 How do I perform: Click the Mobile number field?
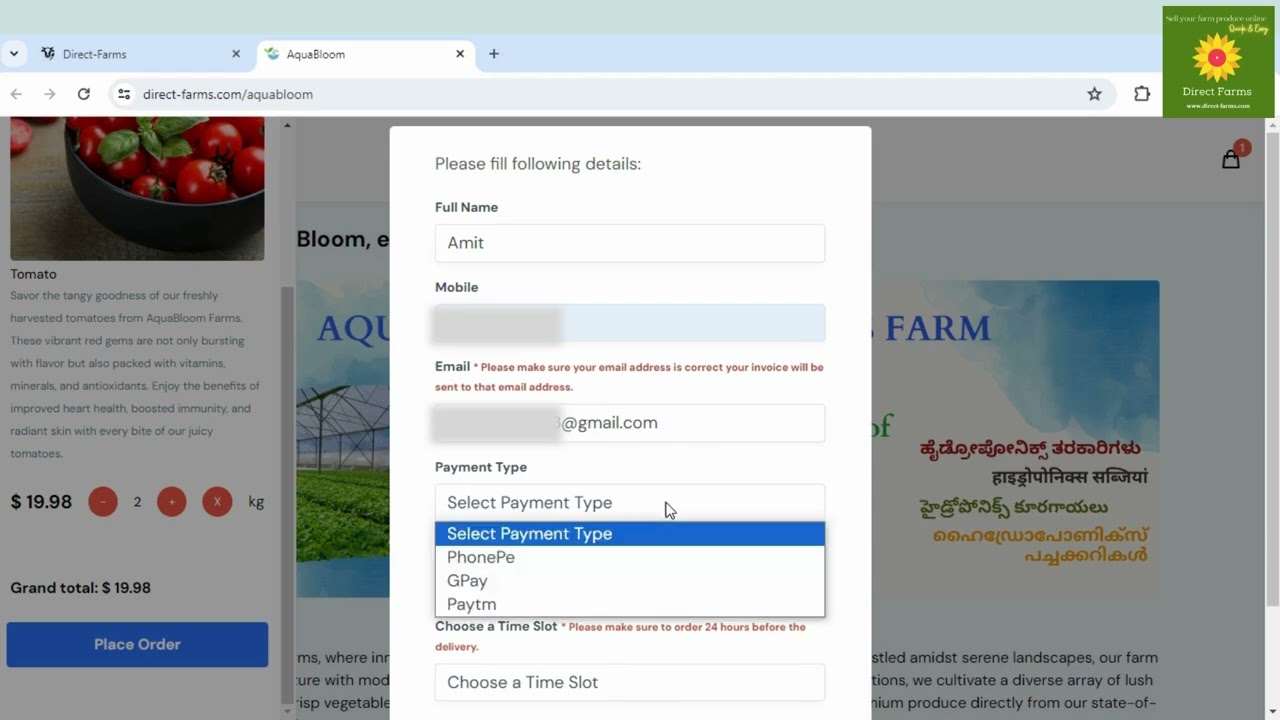click(x=630, y=323)
